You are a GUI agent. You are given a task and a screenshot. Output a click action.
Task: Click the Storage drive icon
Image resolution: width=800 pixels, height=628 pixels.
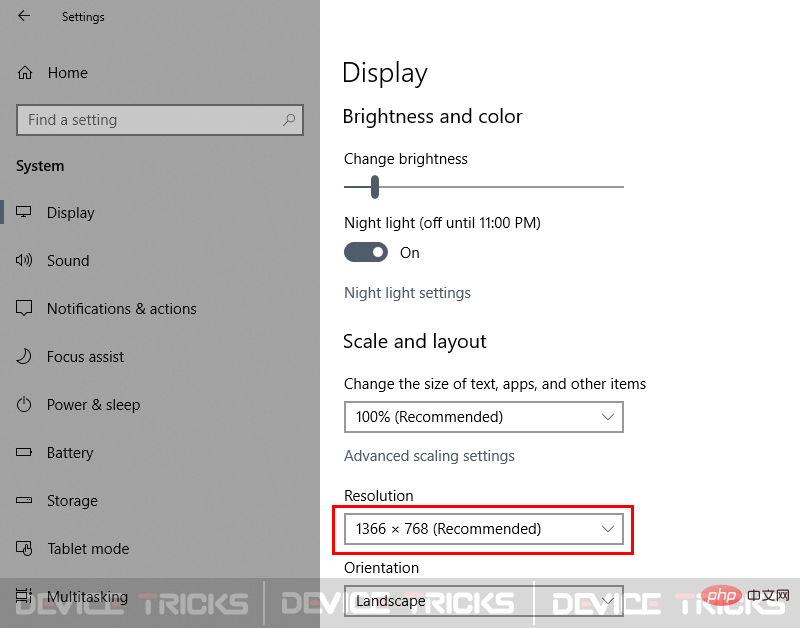point(23,500)
